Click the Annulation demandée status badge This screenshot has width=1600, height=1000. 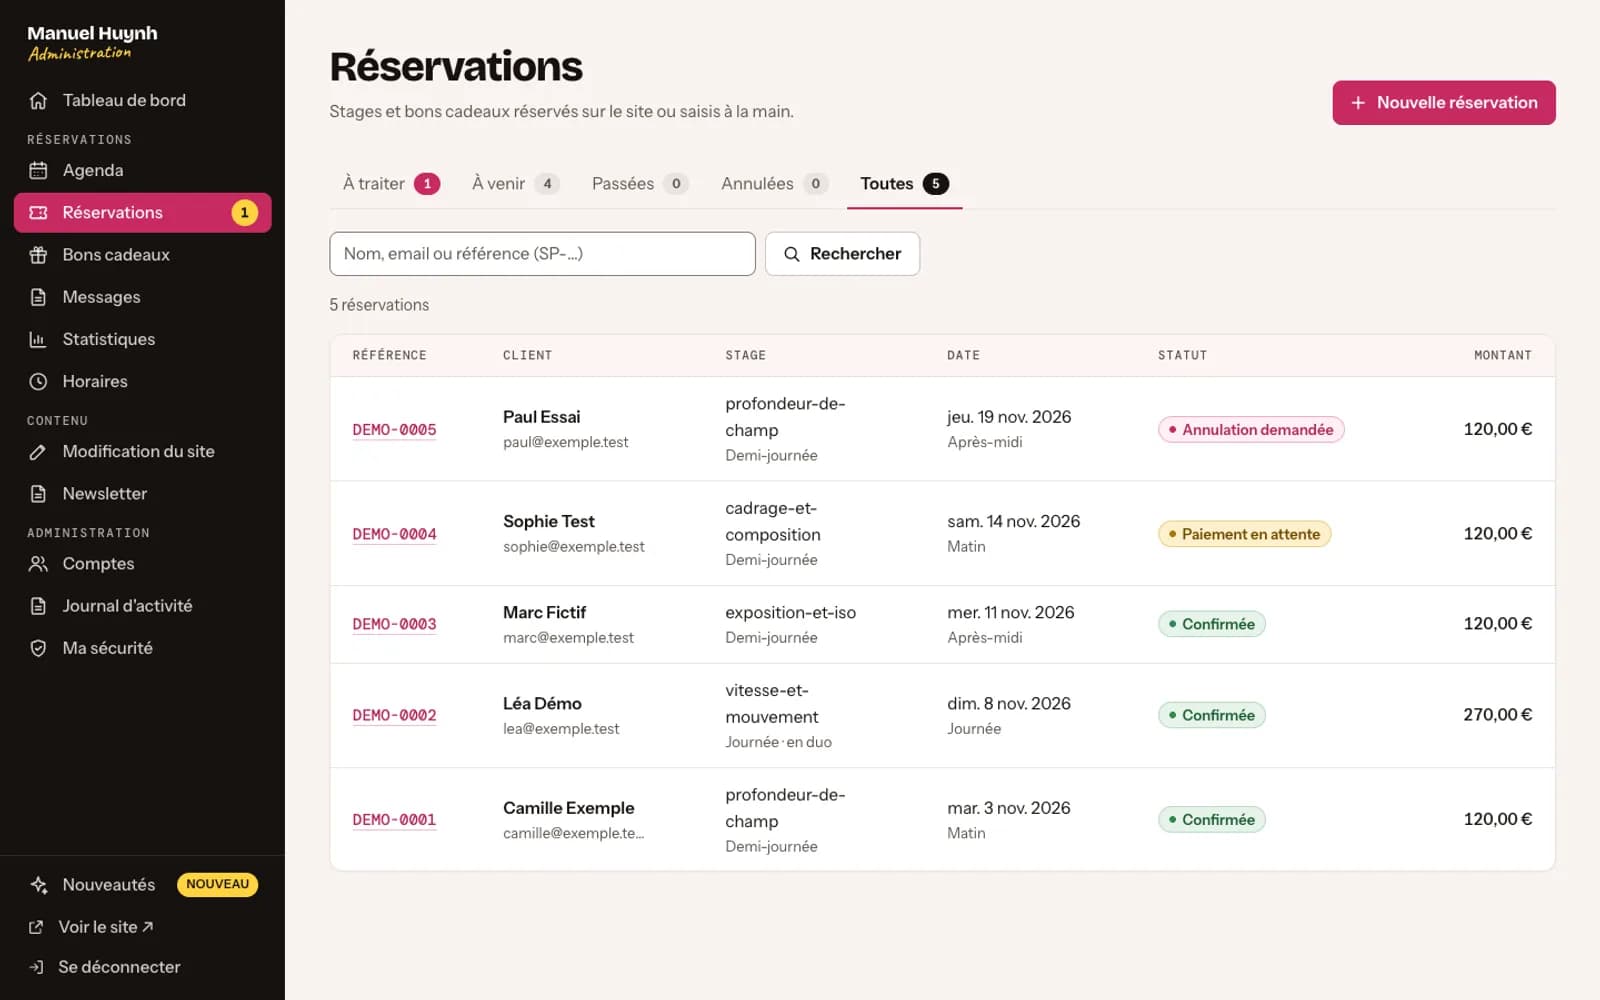1251,430
